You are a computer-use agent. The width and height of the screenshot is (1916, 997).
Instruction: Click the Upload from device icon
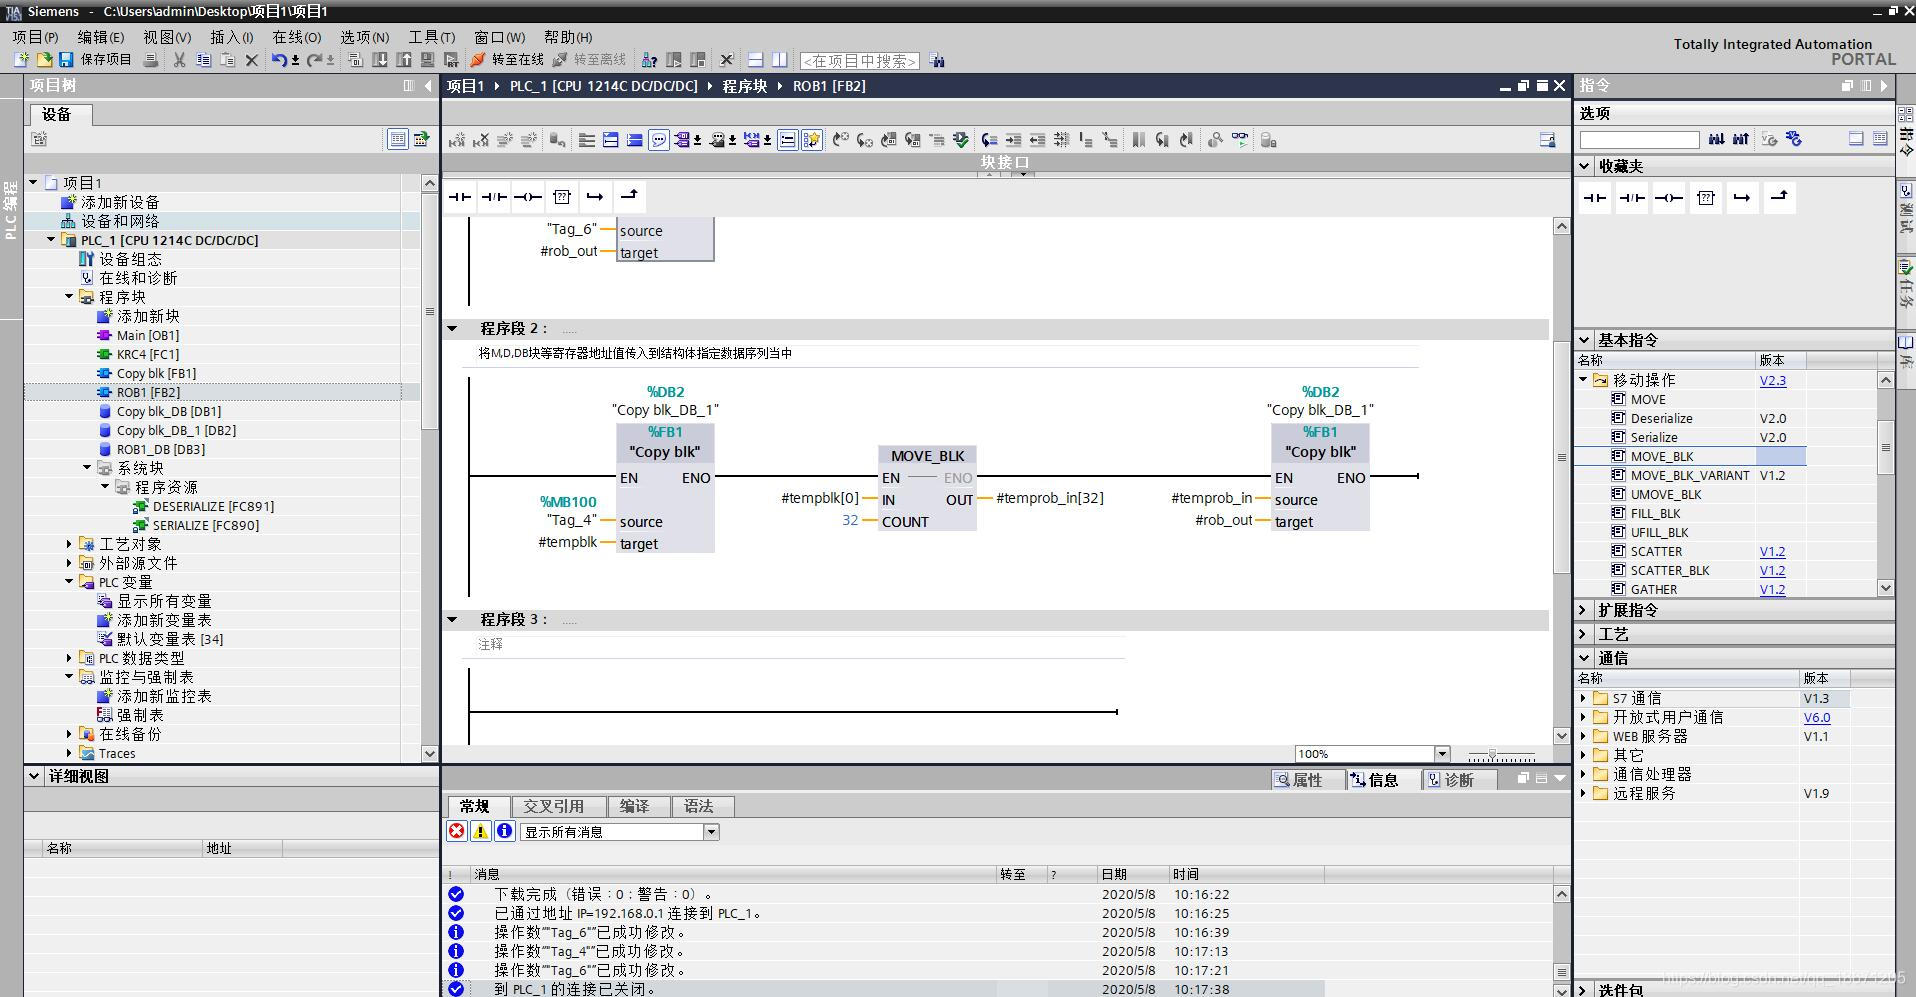404,60
